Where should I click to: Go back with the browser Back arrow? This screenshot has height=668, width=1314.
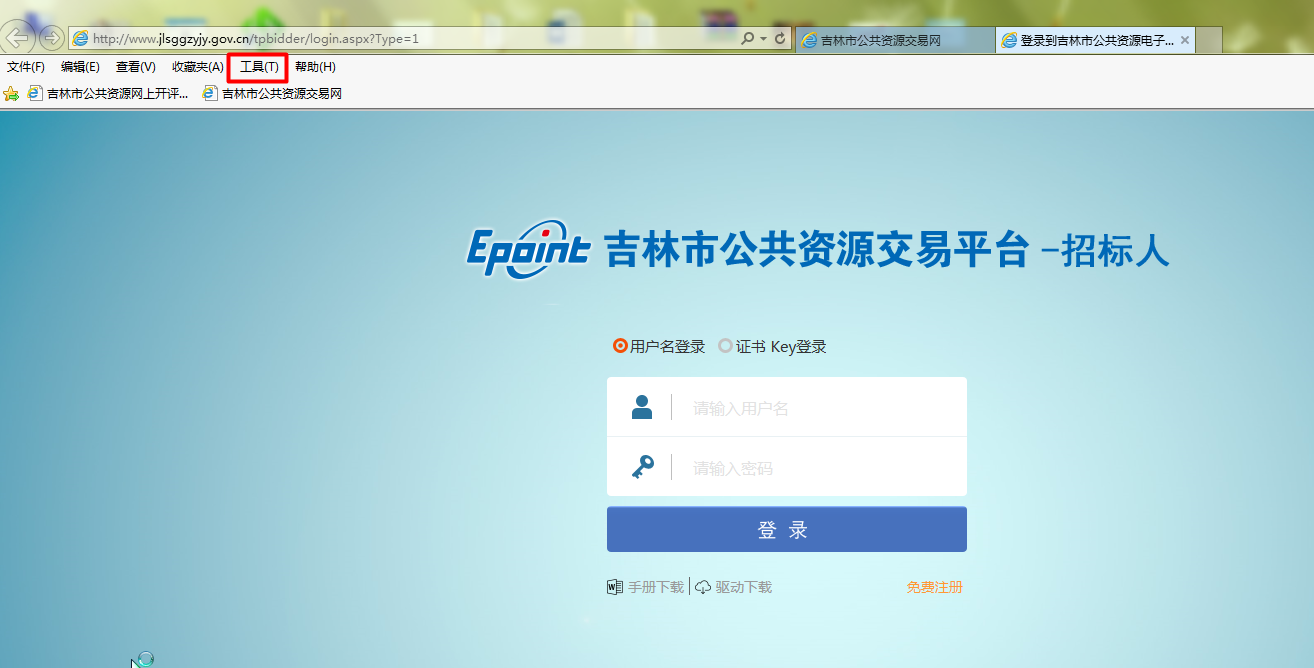(x=19, y=39)
